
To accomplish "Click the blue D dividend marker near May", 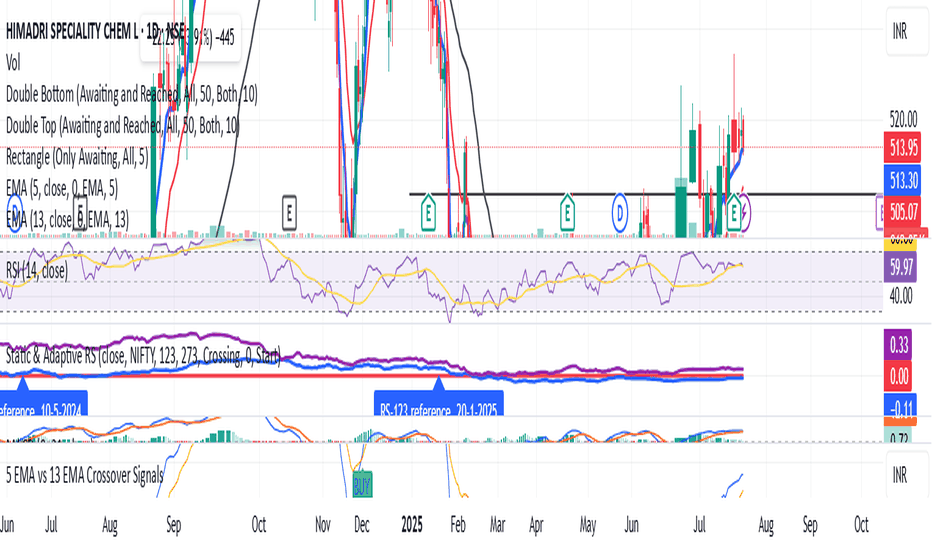I will tap(620, 212).
